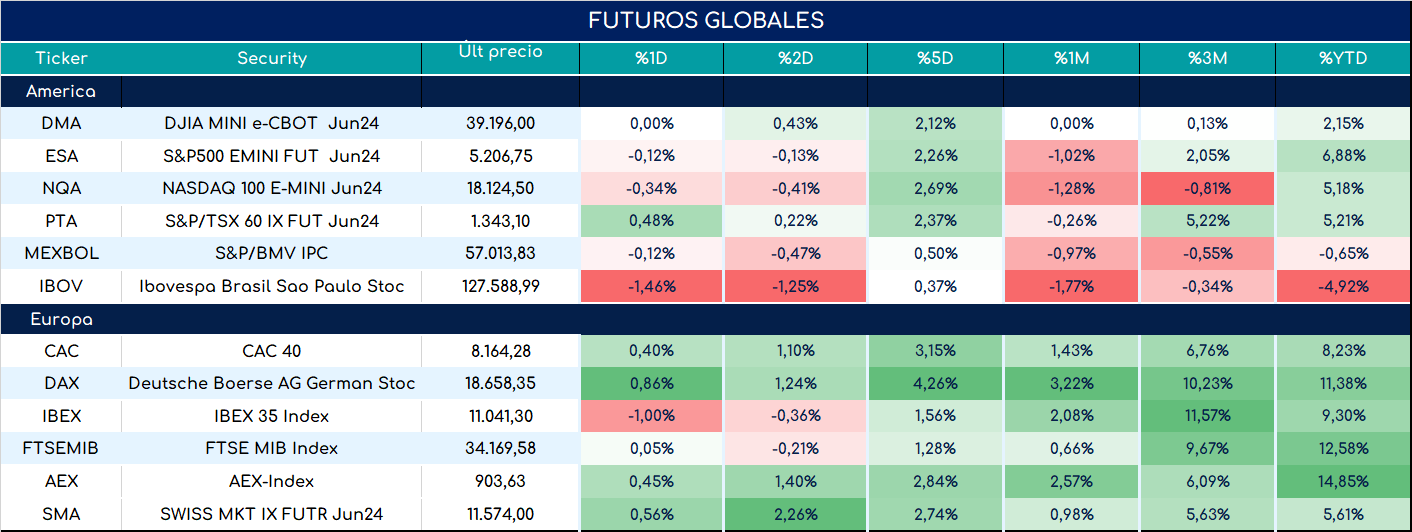The height and width of the screenshot is (532, 1412).
Task: Select the Ticker column header
Action: pyautogui.click(x=61, y=58)
